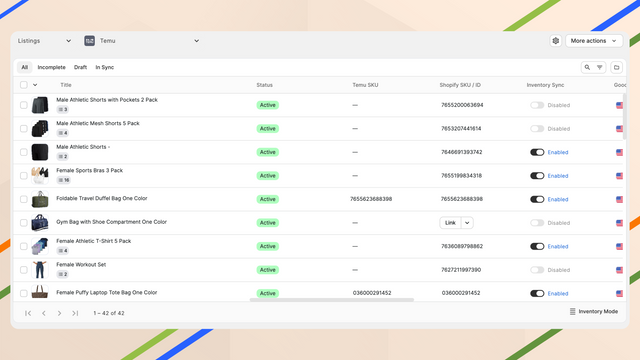
Task: Click the Enabled label in Male Athletic Shorts - row
Action: (558, 152)
